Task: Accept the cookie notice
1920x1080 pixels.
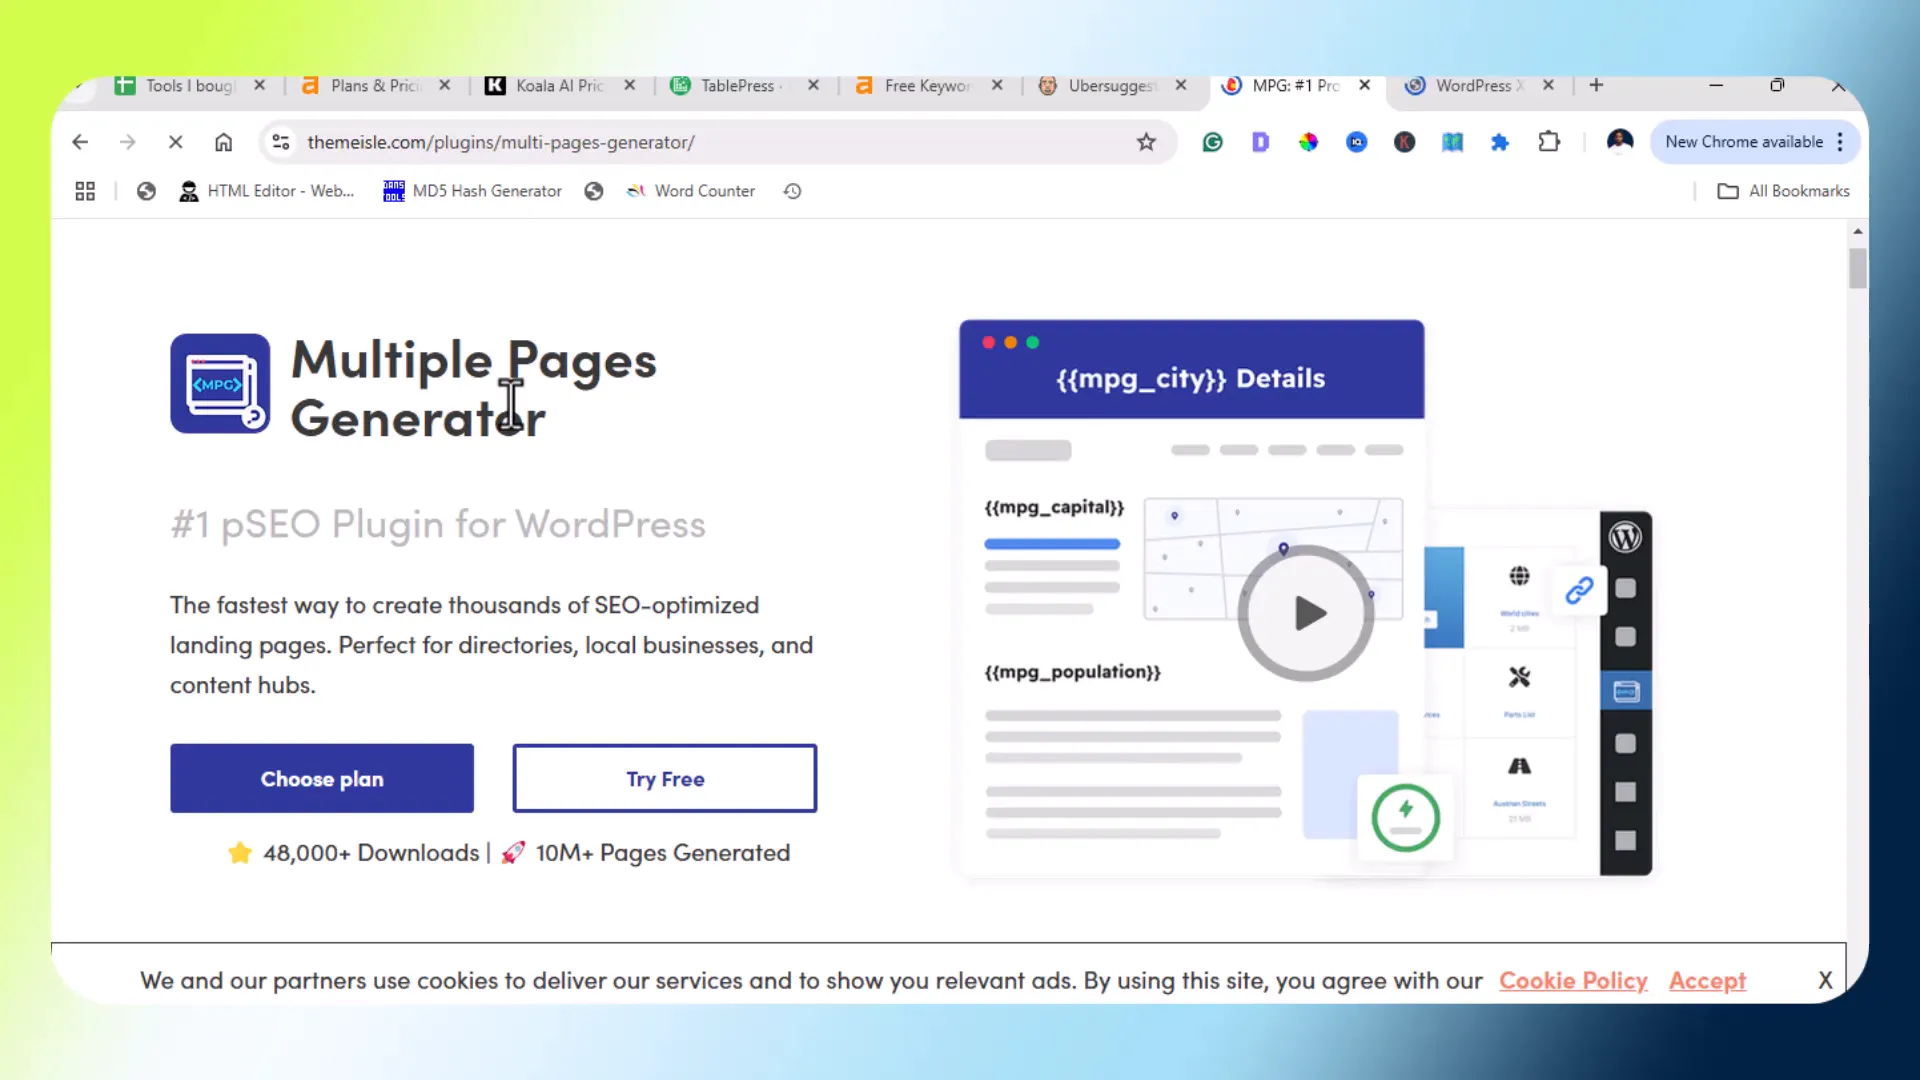Action: (x=1707, y=981)
